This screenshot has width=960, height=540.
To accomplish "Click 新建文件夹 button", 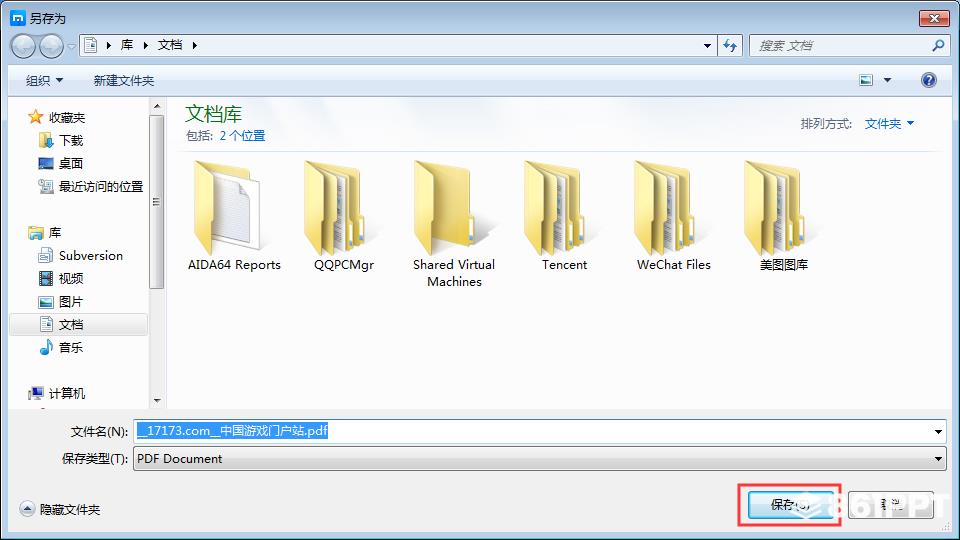I will (124, 80).
